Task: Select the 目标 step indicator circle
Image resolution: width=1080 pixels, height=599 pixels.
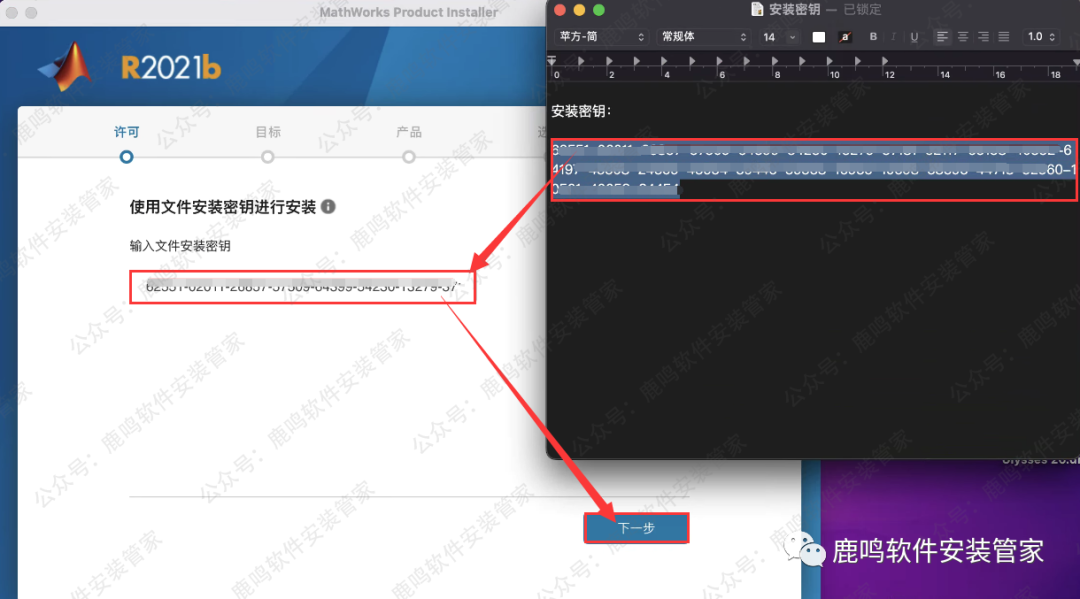Action: [267, 157]
